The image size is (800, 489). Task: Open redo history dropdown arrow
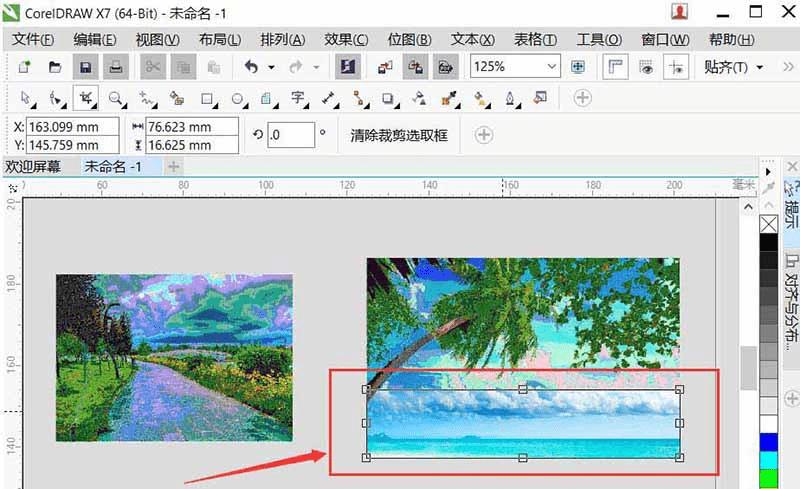click(x=316, y=67)
